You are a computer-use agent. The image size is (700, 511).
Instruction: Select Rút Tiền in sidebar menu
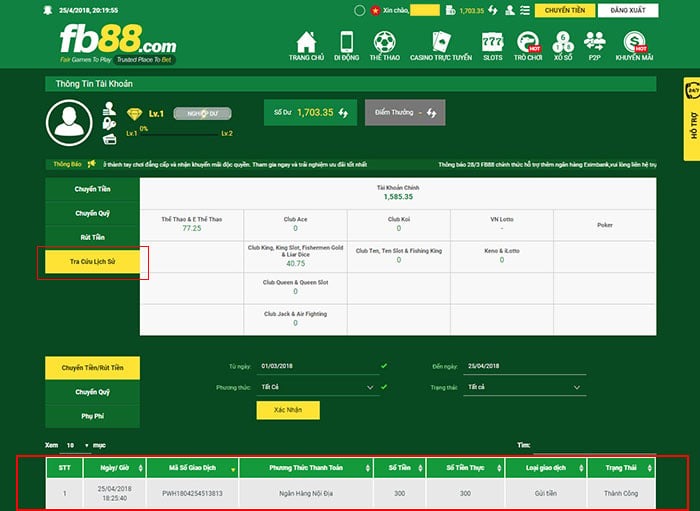[x=92, y=237]
